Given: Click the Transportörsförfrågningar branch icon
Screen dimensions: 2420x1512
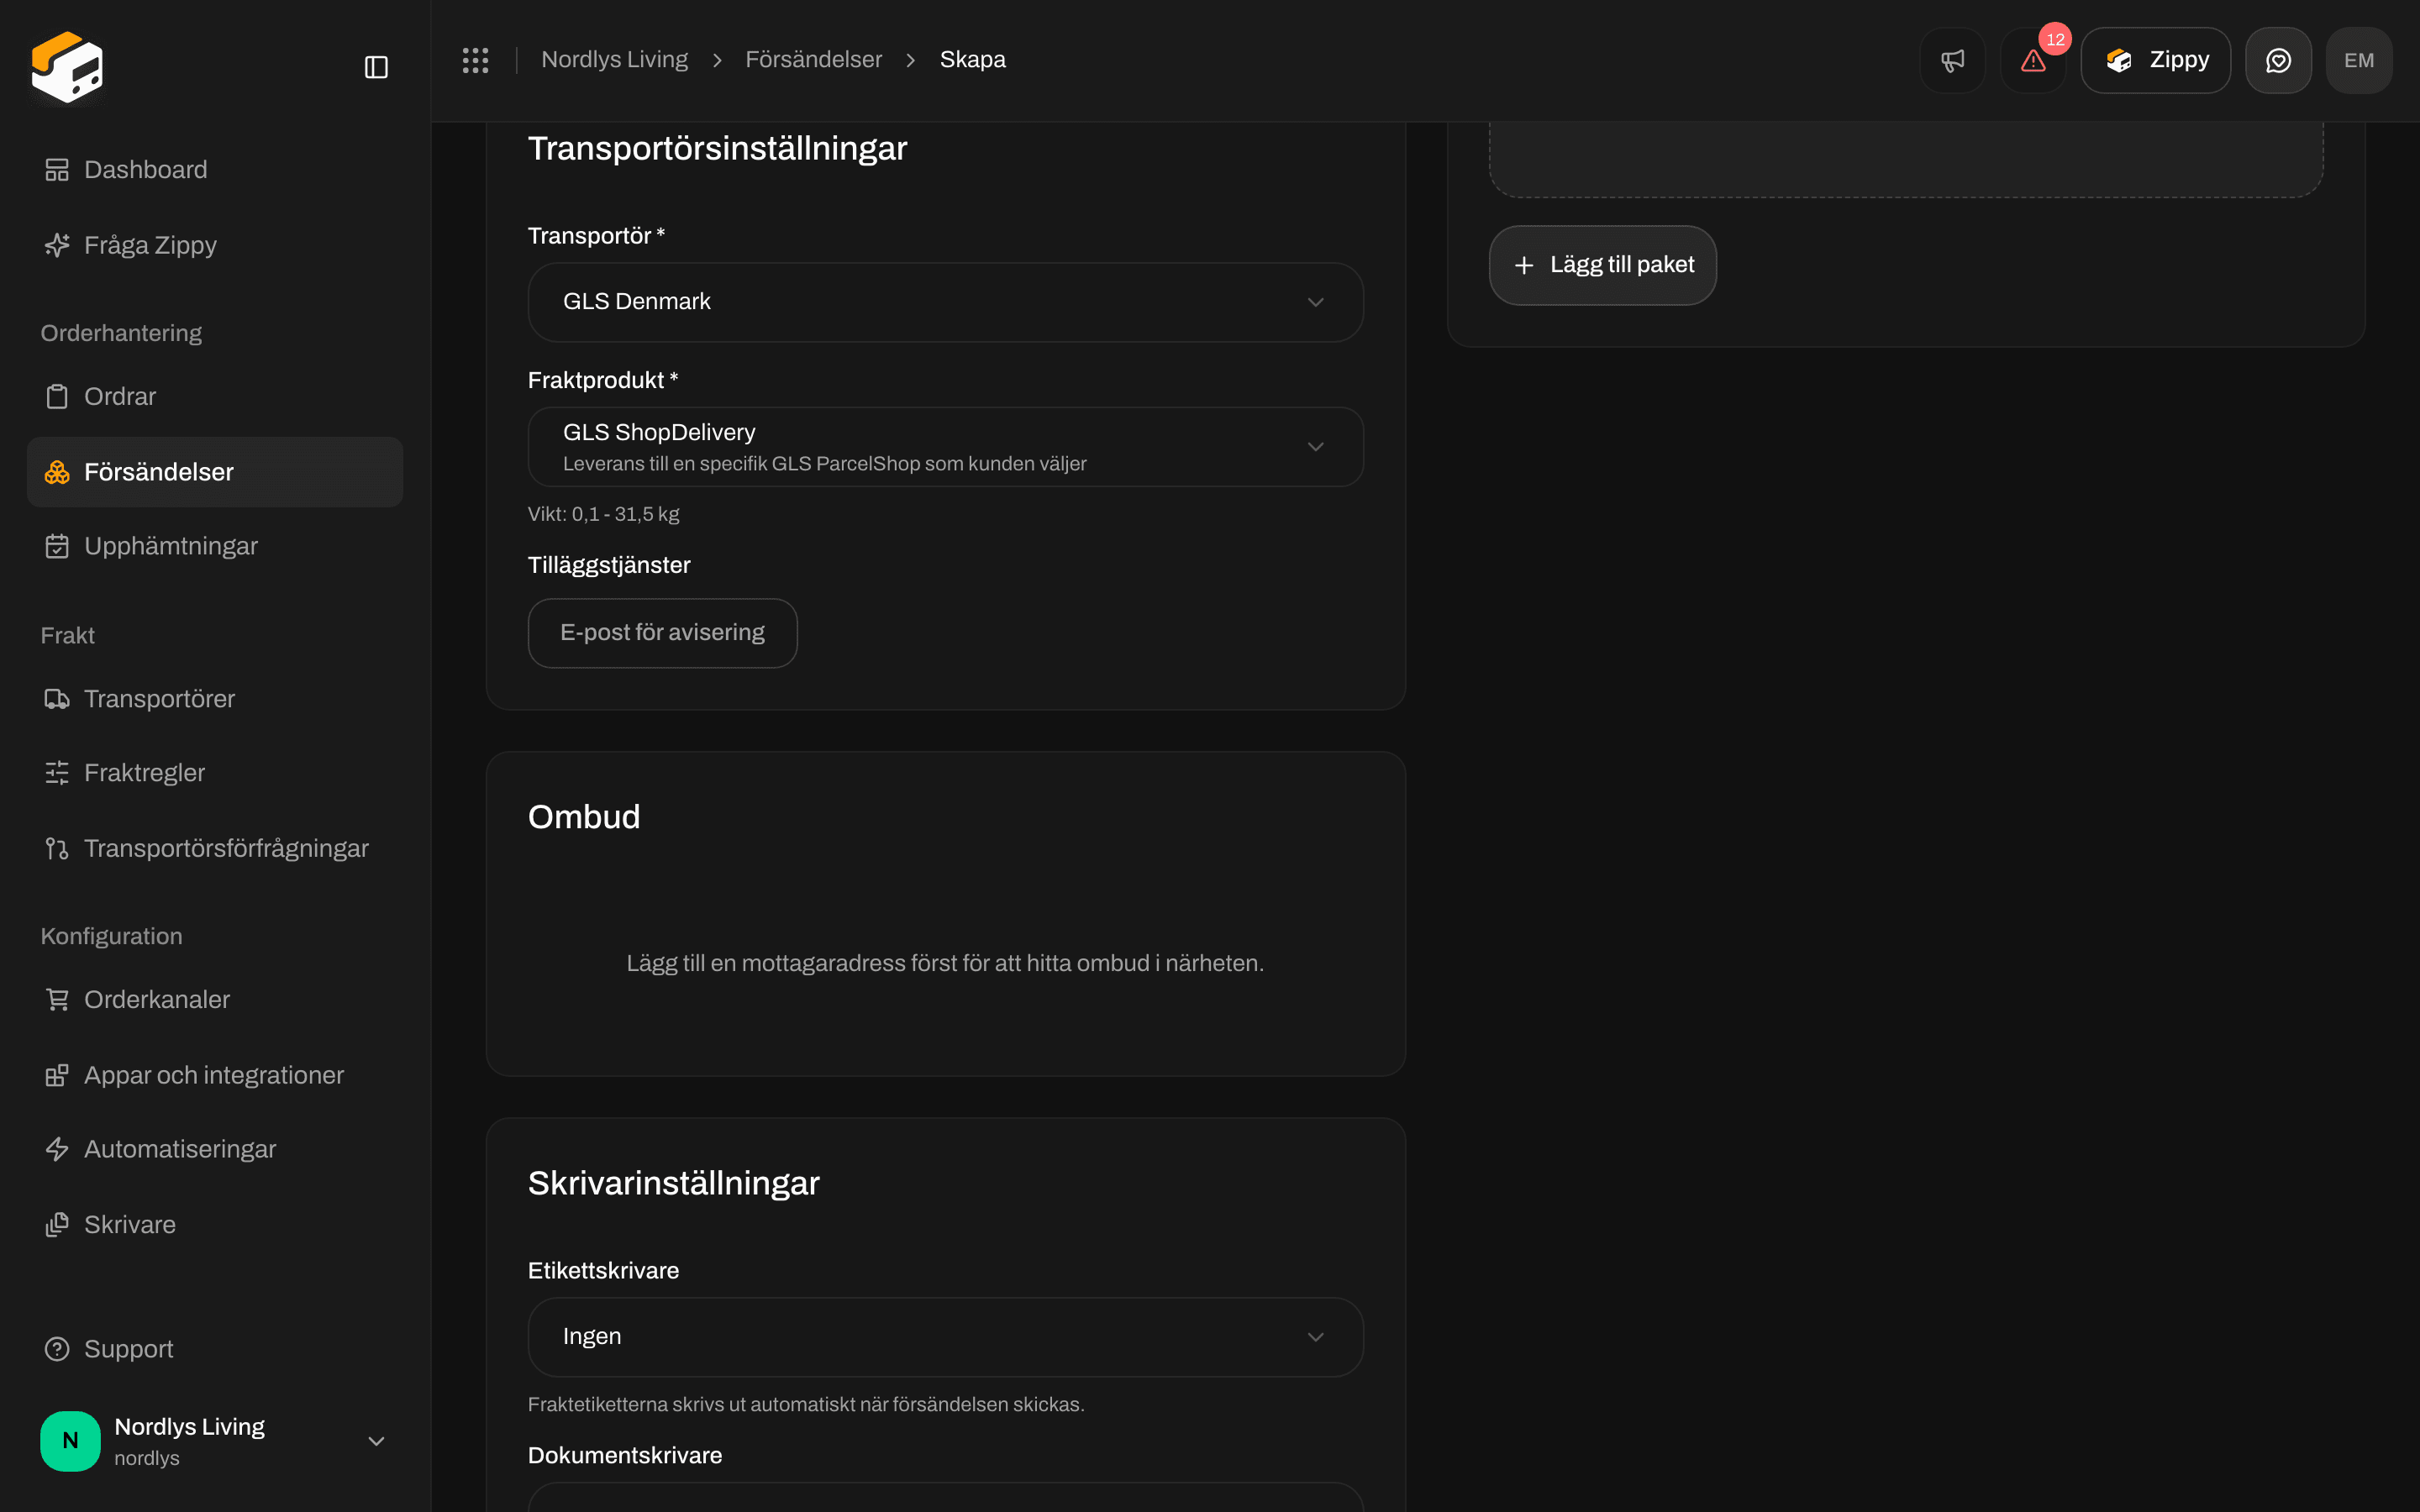Looking at the screenshot, I should [57, 848].
